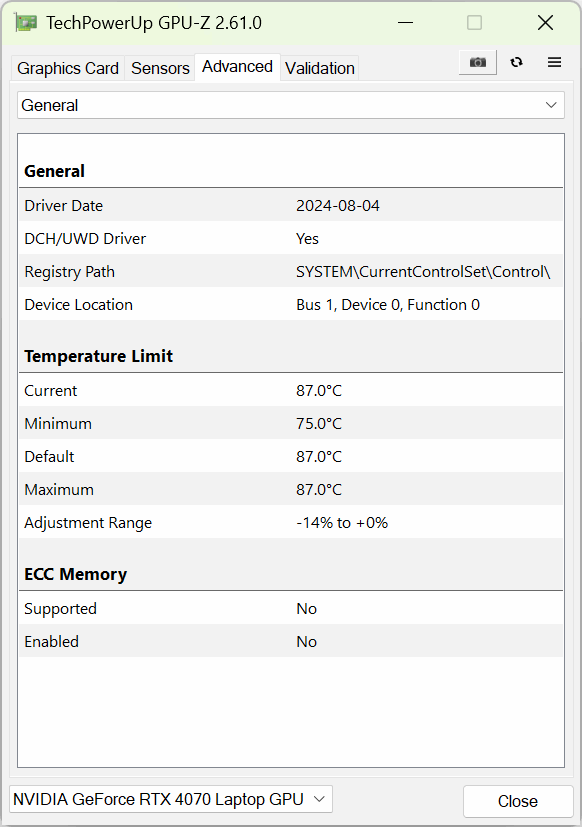Image resolution: width=582 pixels, height=827 pixels.
Task: Go to the Validation tab
Action: (320, 68)
